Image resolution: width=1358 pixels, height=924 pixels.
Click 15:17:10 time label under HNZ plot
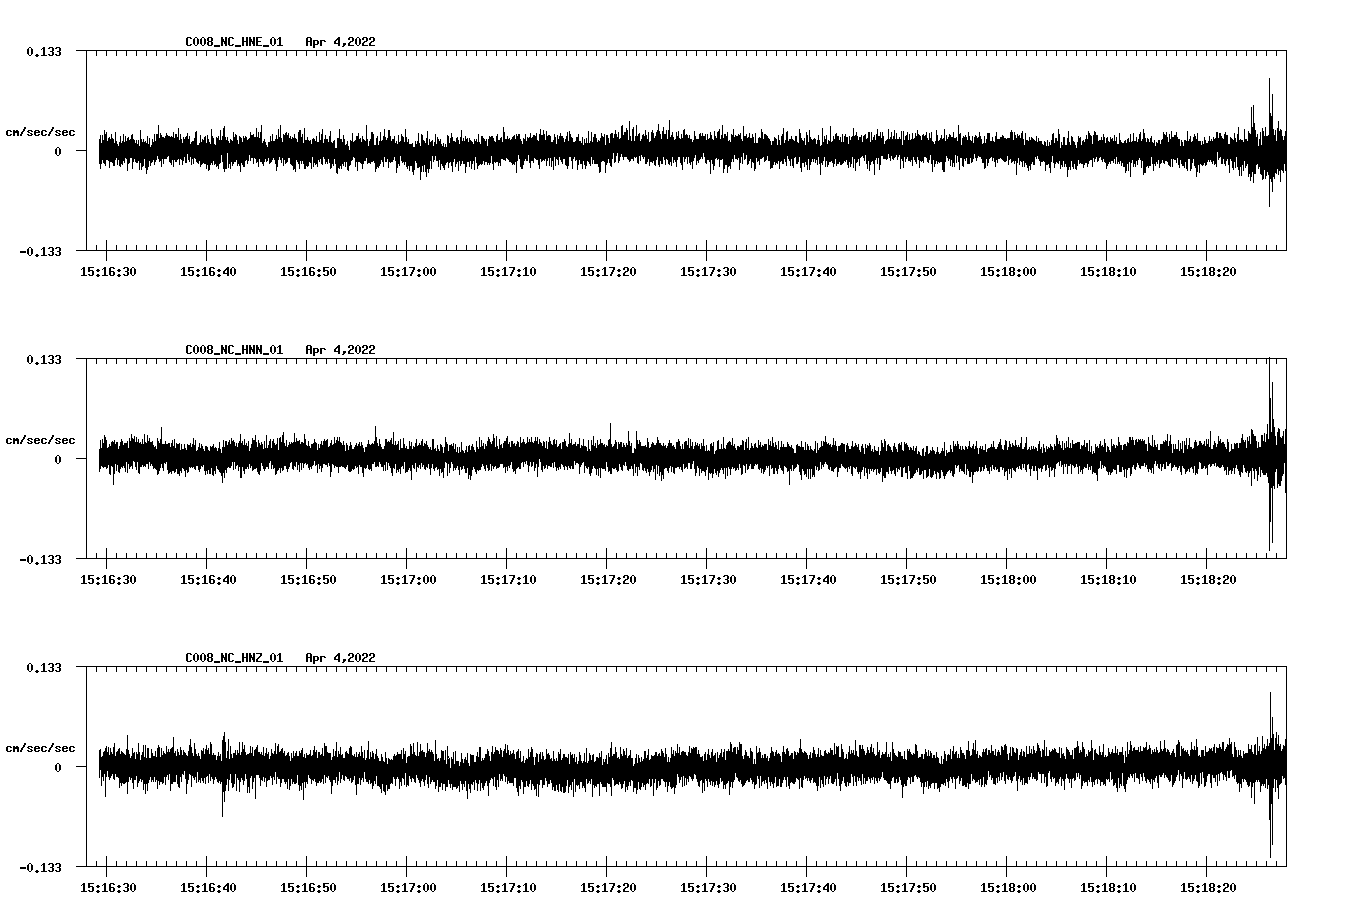click(508, 888)
